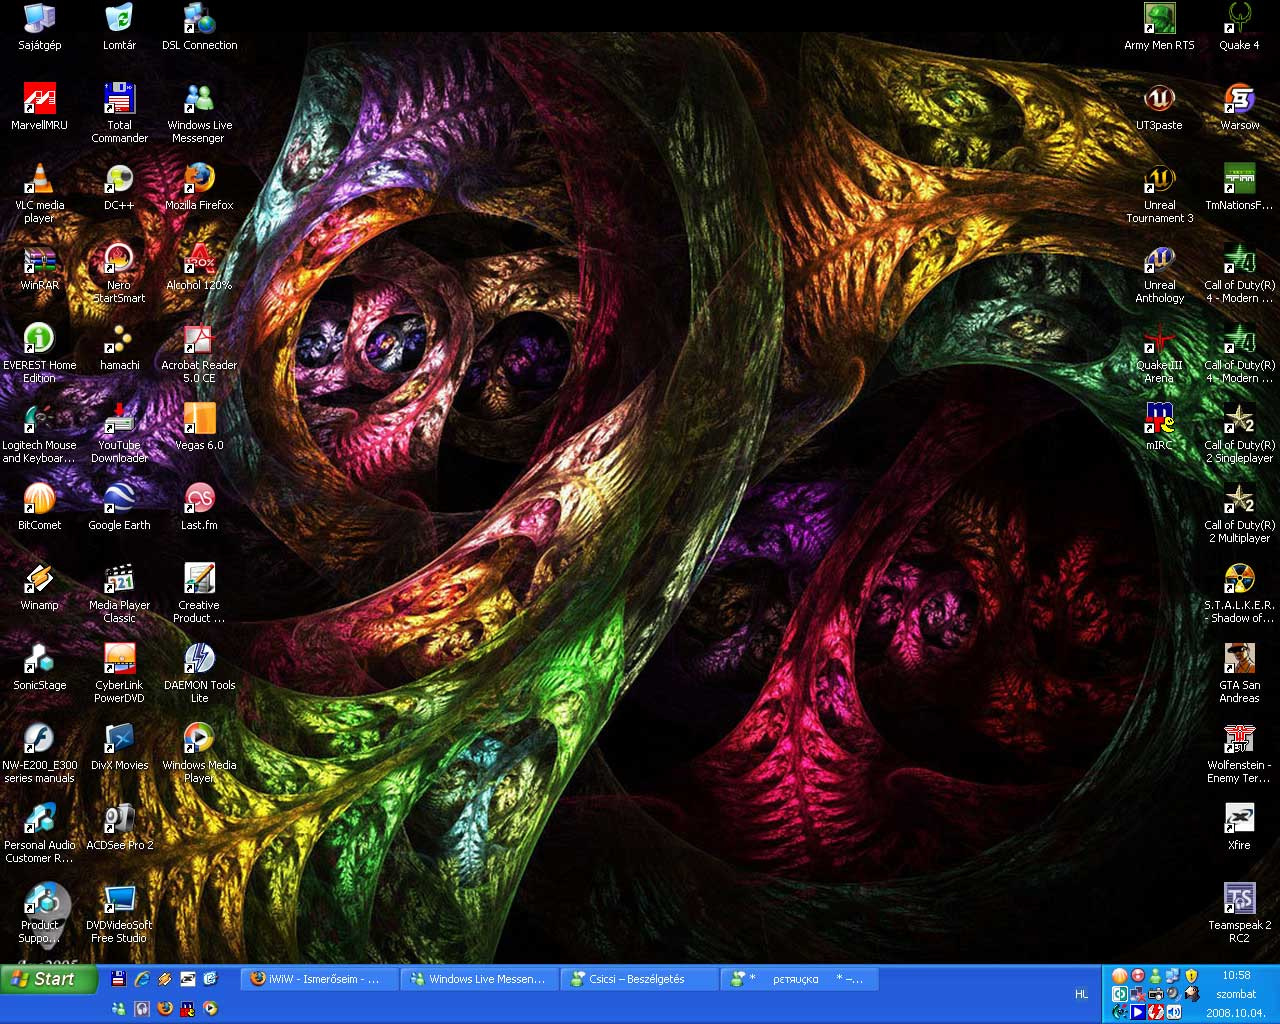This screenshot has height=1024, width=1280.
Task: Open the Quake 4 desktop shortcut
Action: coord(1240,27)
